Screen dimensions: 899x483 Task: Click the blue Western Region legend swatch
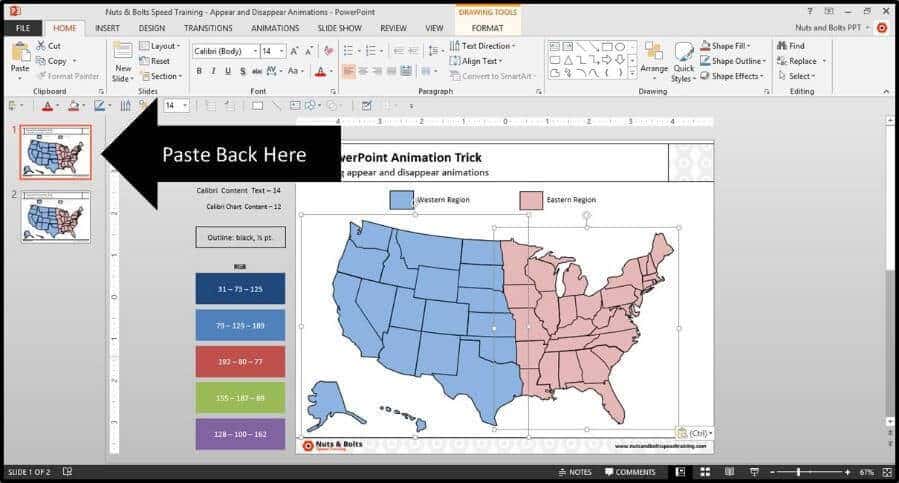401,200
